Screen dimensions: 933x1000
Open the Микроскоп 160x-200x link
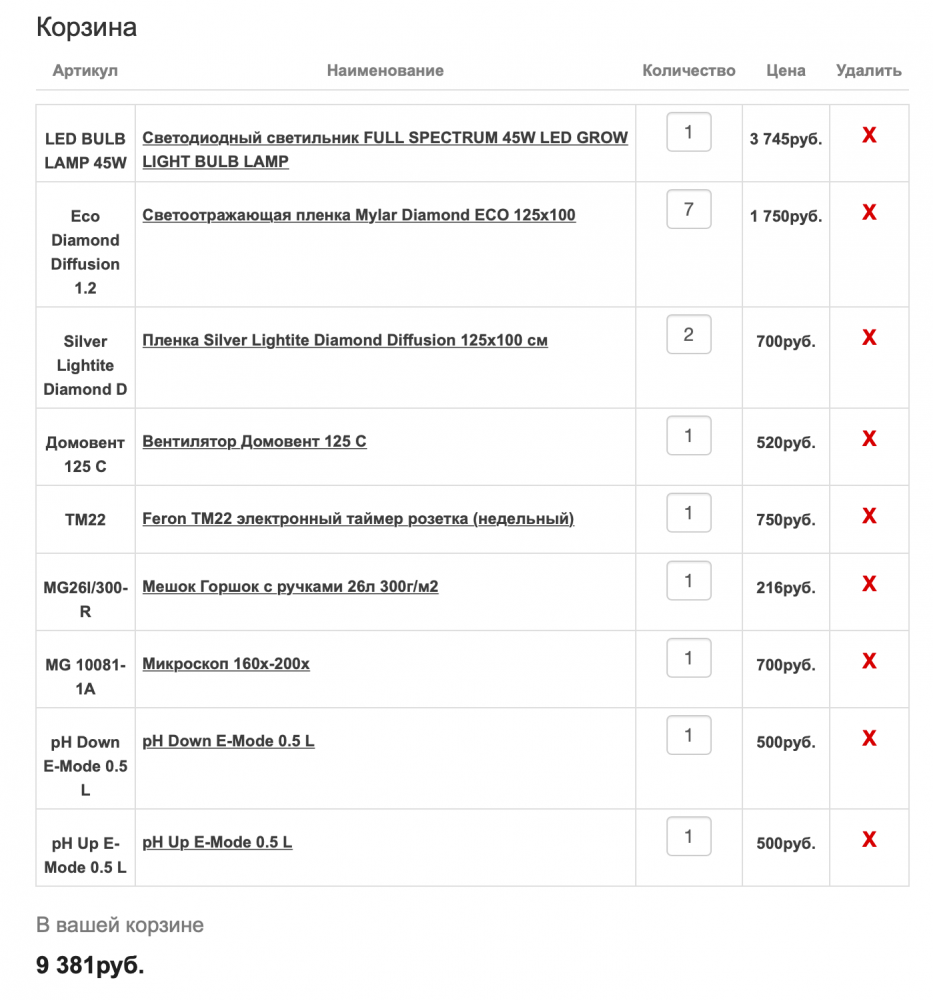pyautogui.click(x=226, y=663)
